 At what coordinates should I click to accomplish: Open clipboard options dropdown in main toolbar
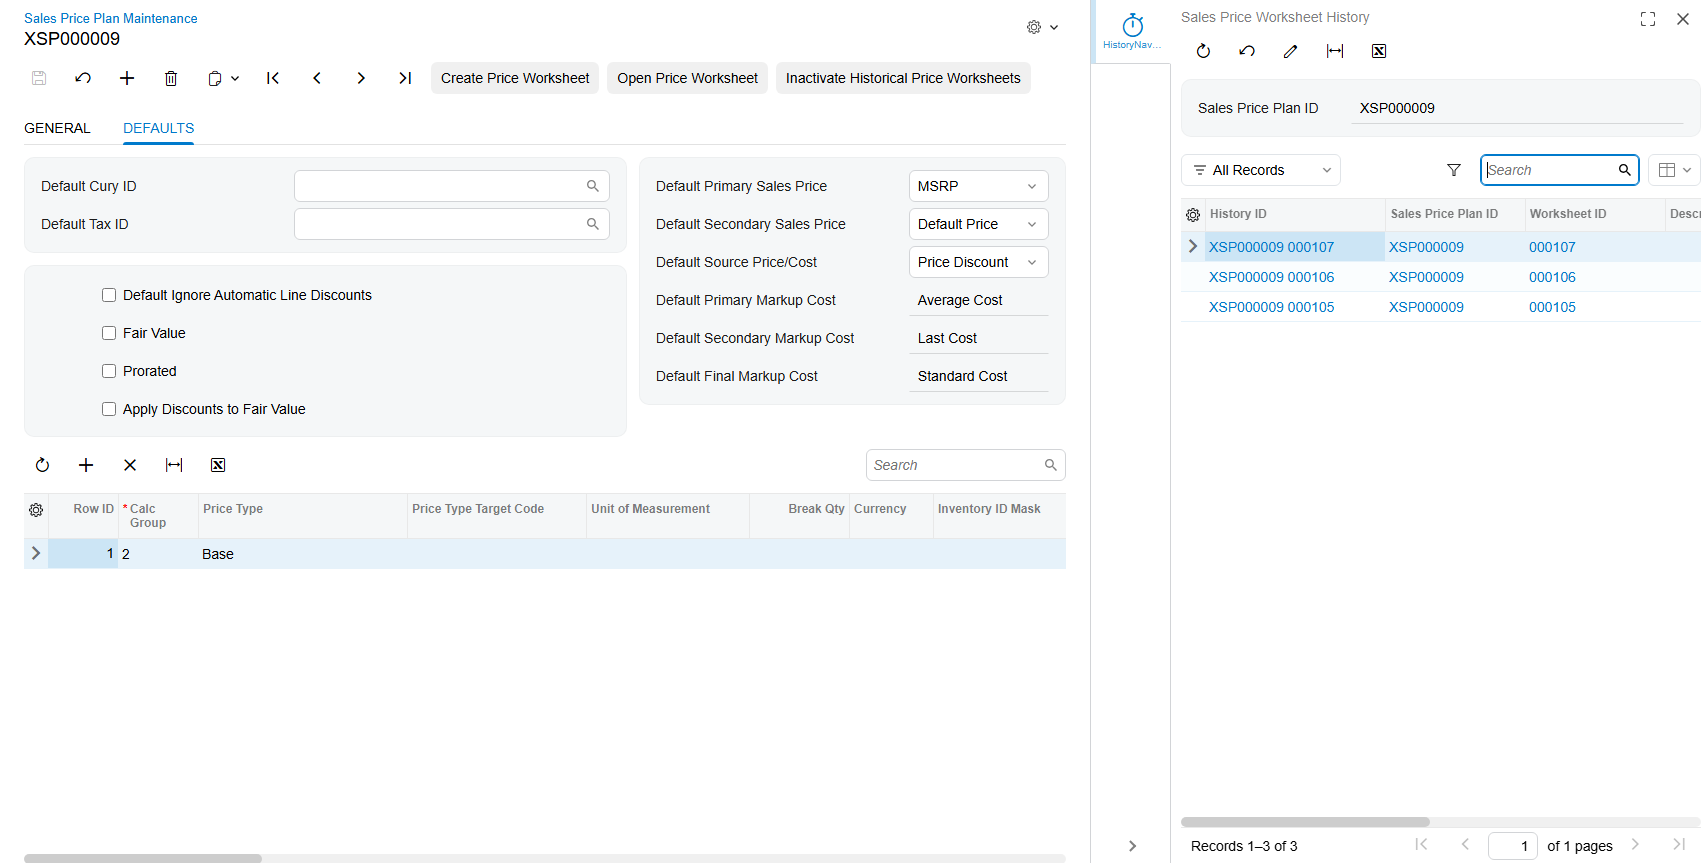point(223,78)
